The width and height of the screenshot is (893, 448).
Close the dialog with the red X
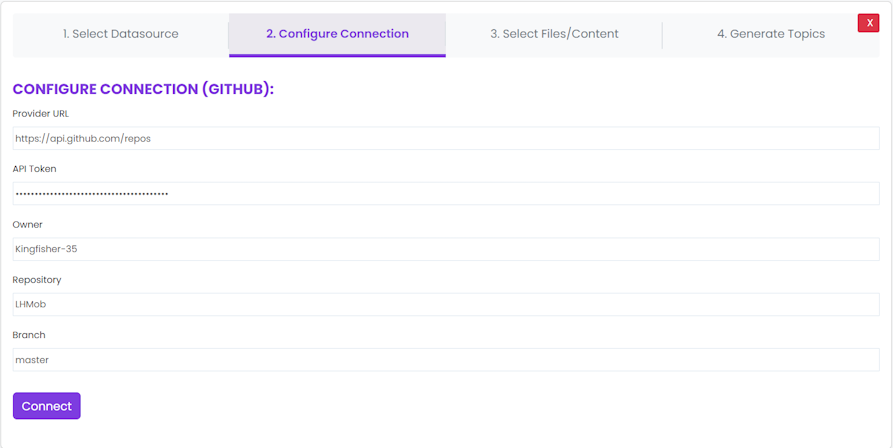coord(868,23)
